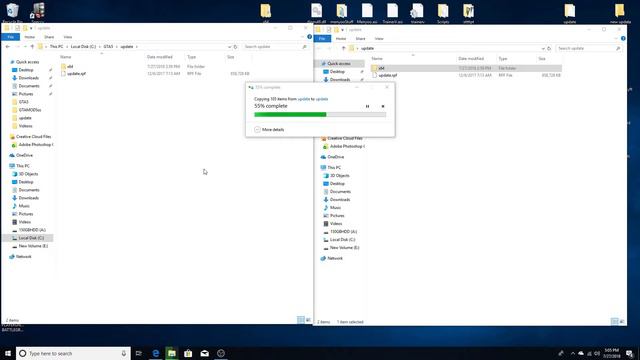Switch right window to Large icons view
Image resolution: width=640 pixels, height=360 pixels.
pyautogui.click(x=622, y=322)
